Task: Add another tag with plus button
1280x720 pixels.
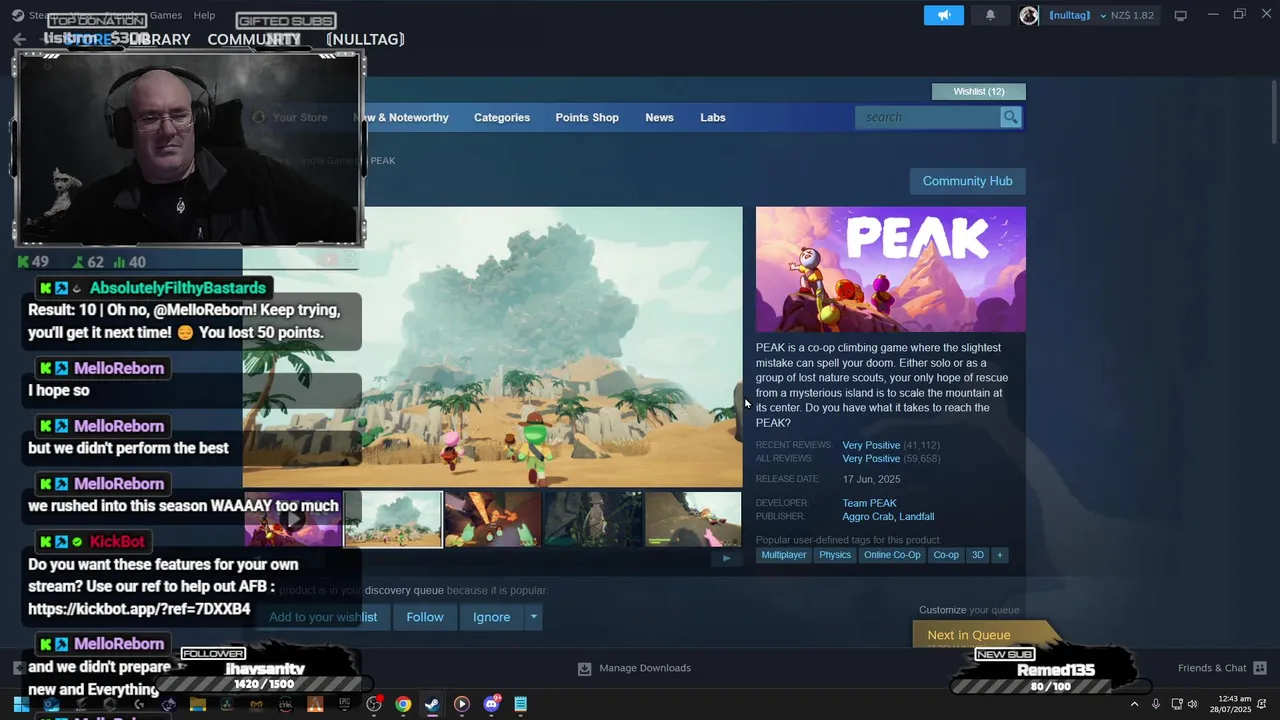Action: (x=999, y=555)
